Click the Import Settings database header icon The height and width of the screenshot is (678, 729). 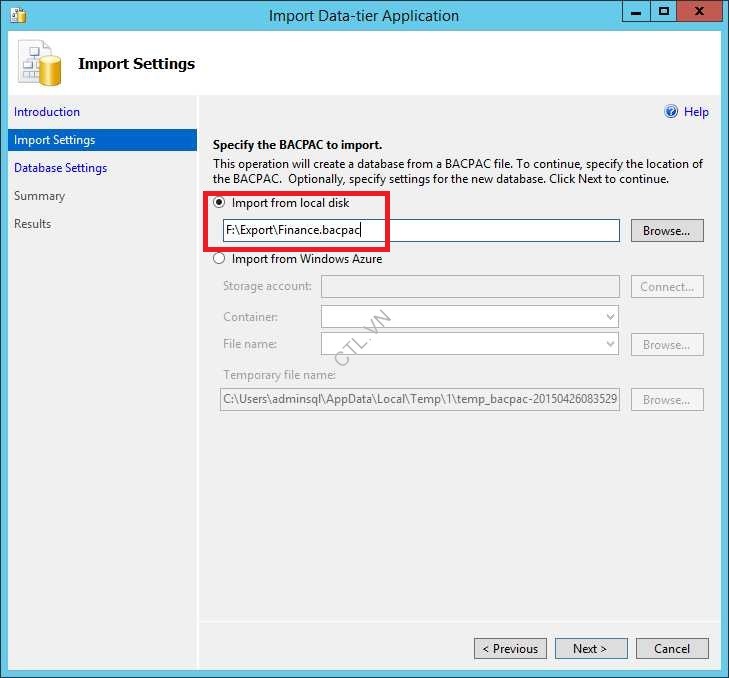point(40,64)
